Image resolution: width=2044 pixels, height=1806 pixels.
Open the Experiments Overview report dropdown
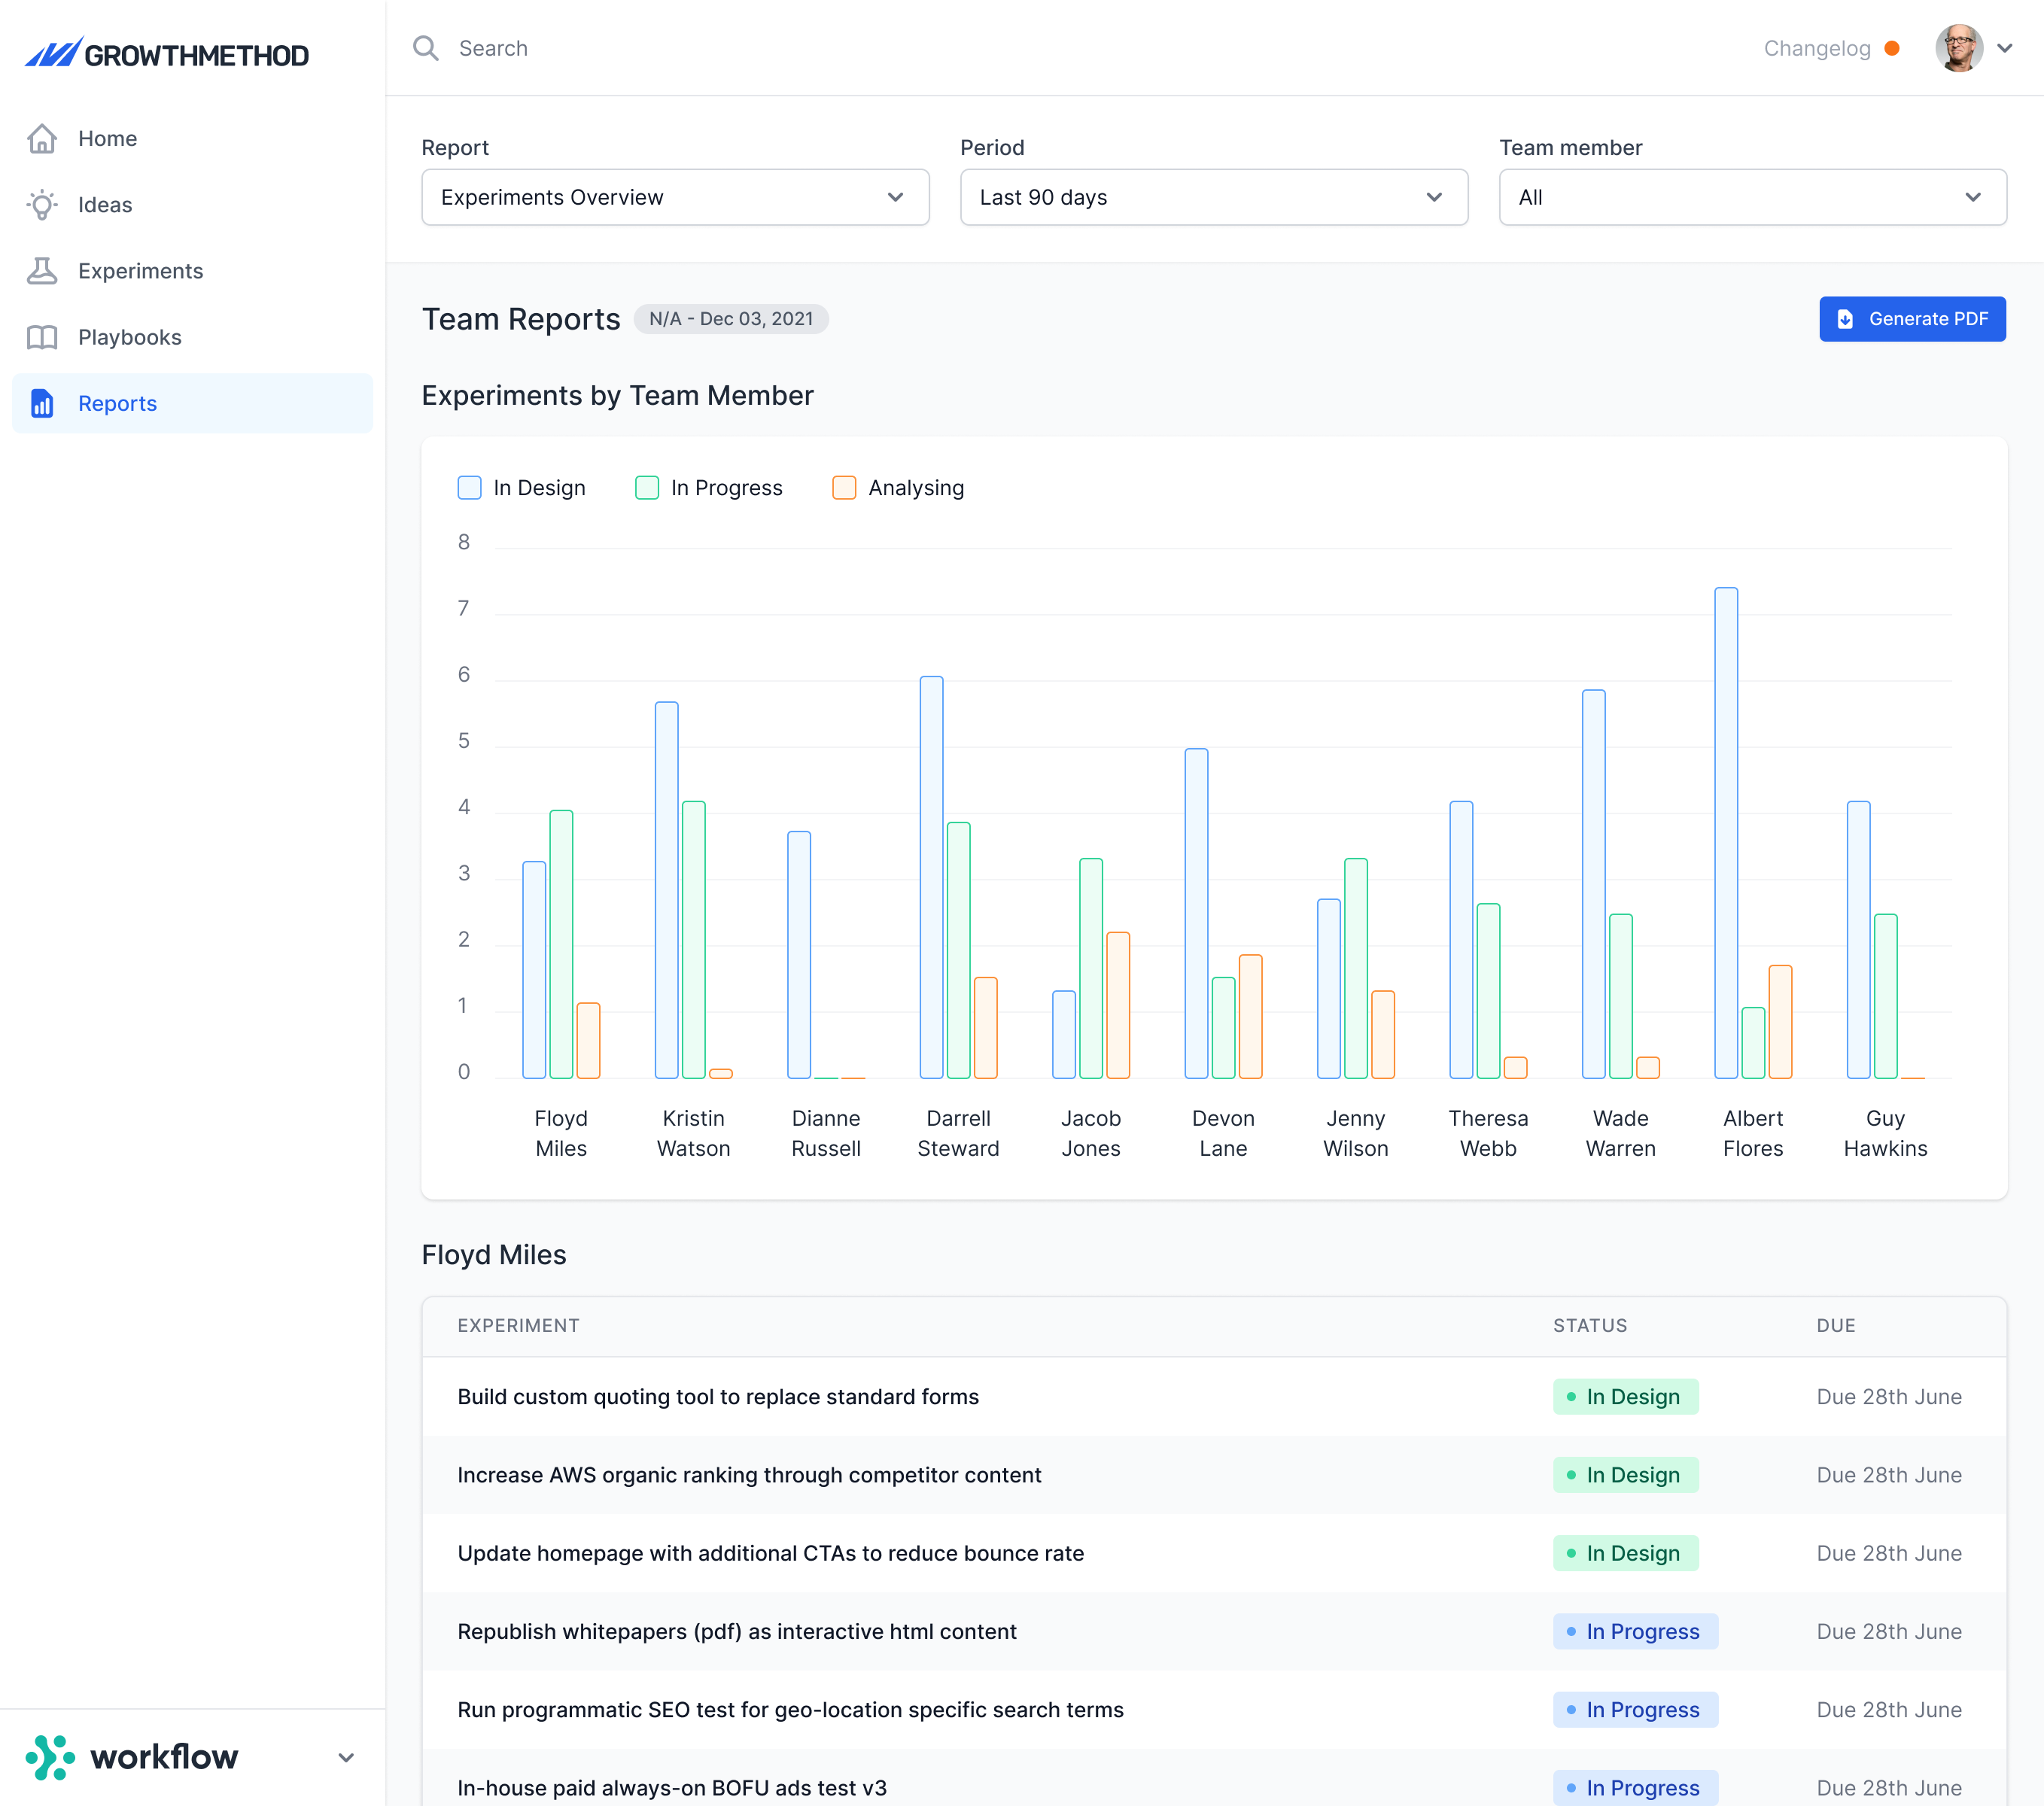tap(675, 197)
